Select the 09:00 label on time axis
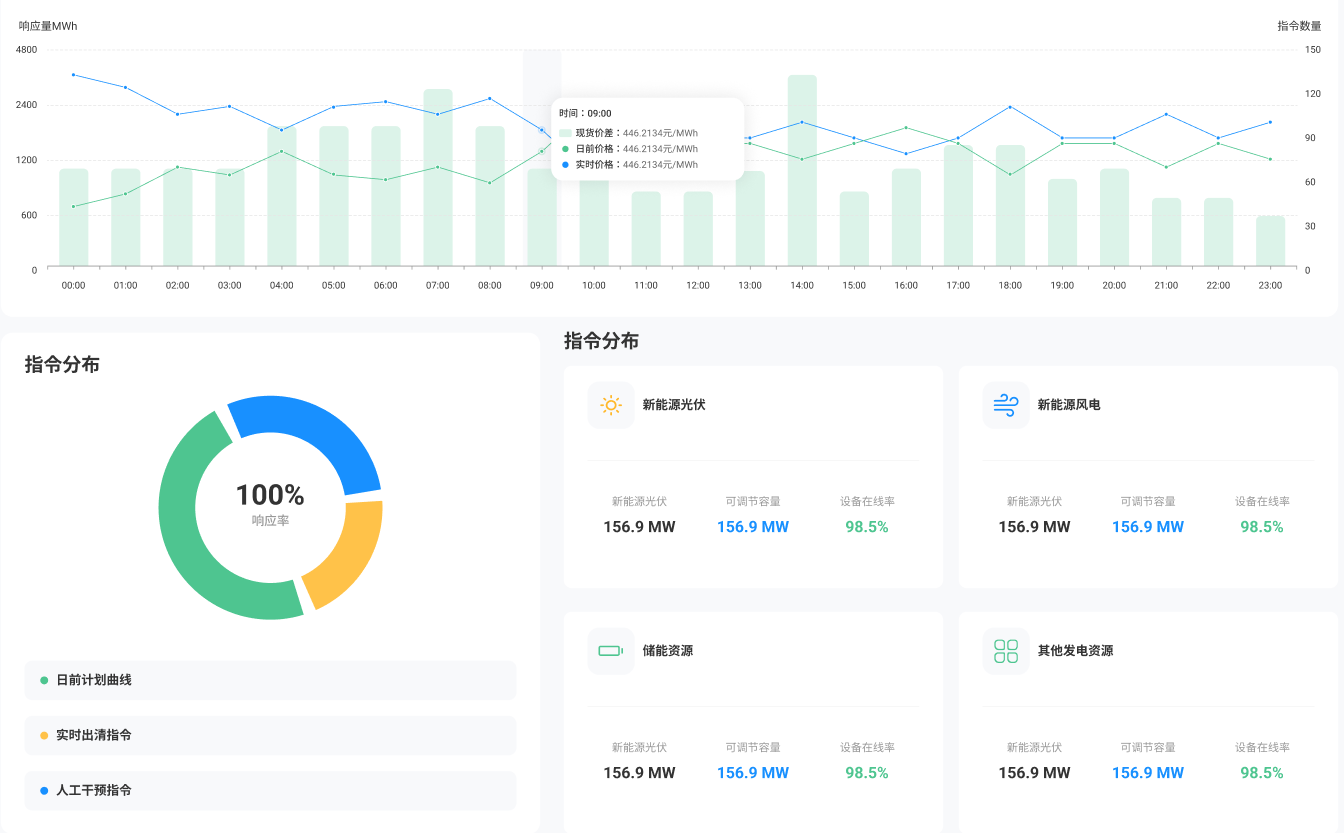The image size is (1344, 833). (542, 285)
